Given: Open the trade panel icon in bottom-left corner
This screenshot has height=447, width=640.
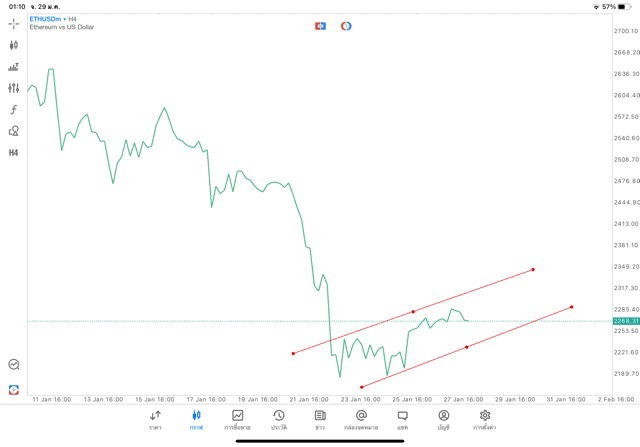Looking at the screenshot, I should tap(14, 389).
